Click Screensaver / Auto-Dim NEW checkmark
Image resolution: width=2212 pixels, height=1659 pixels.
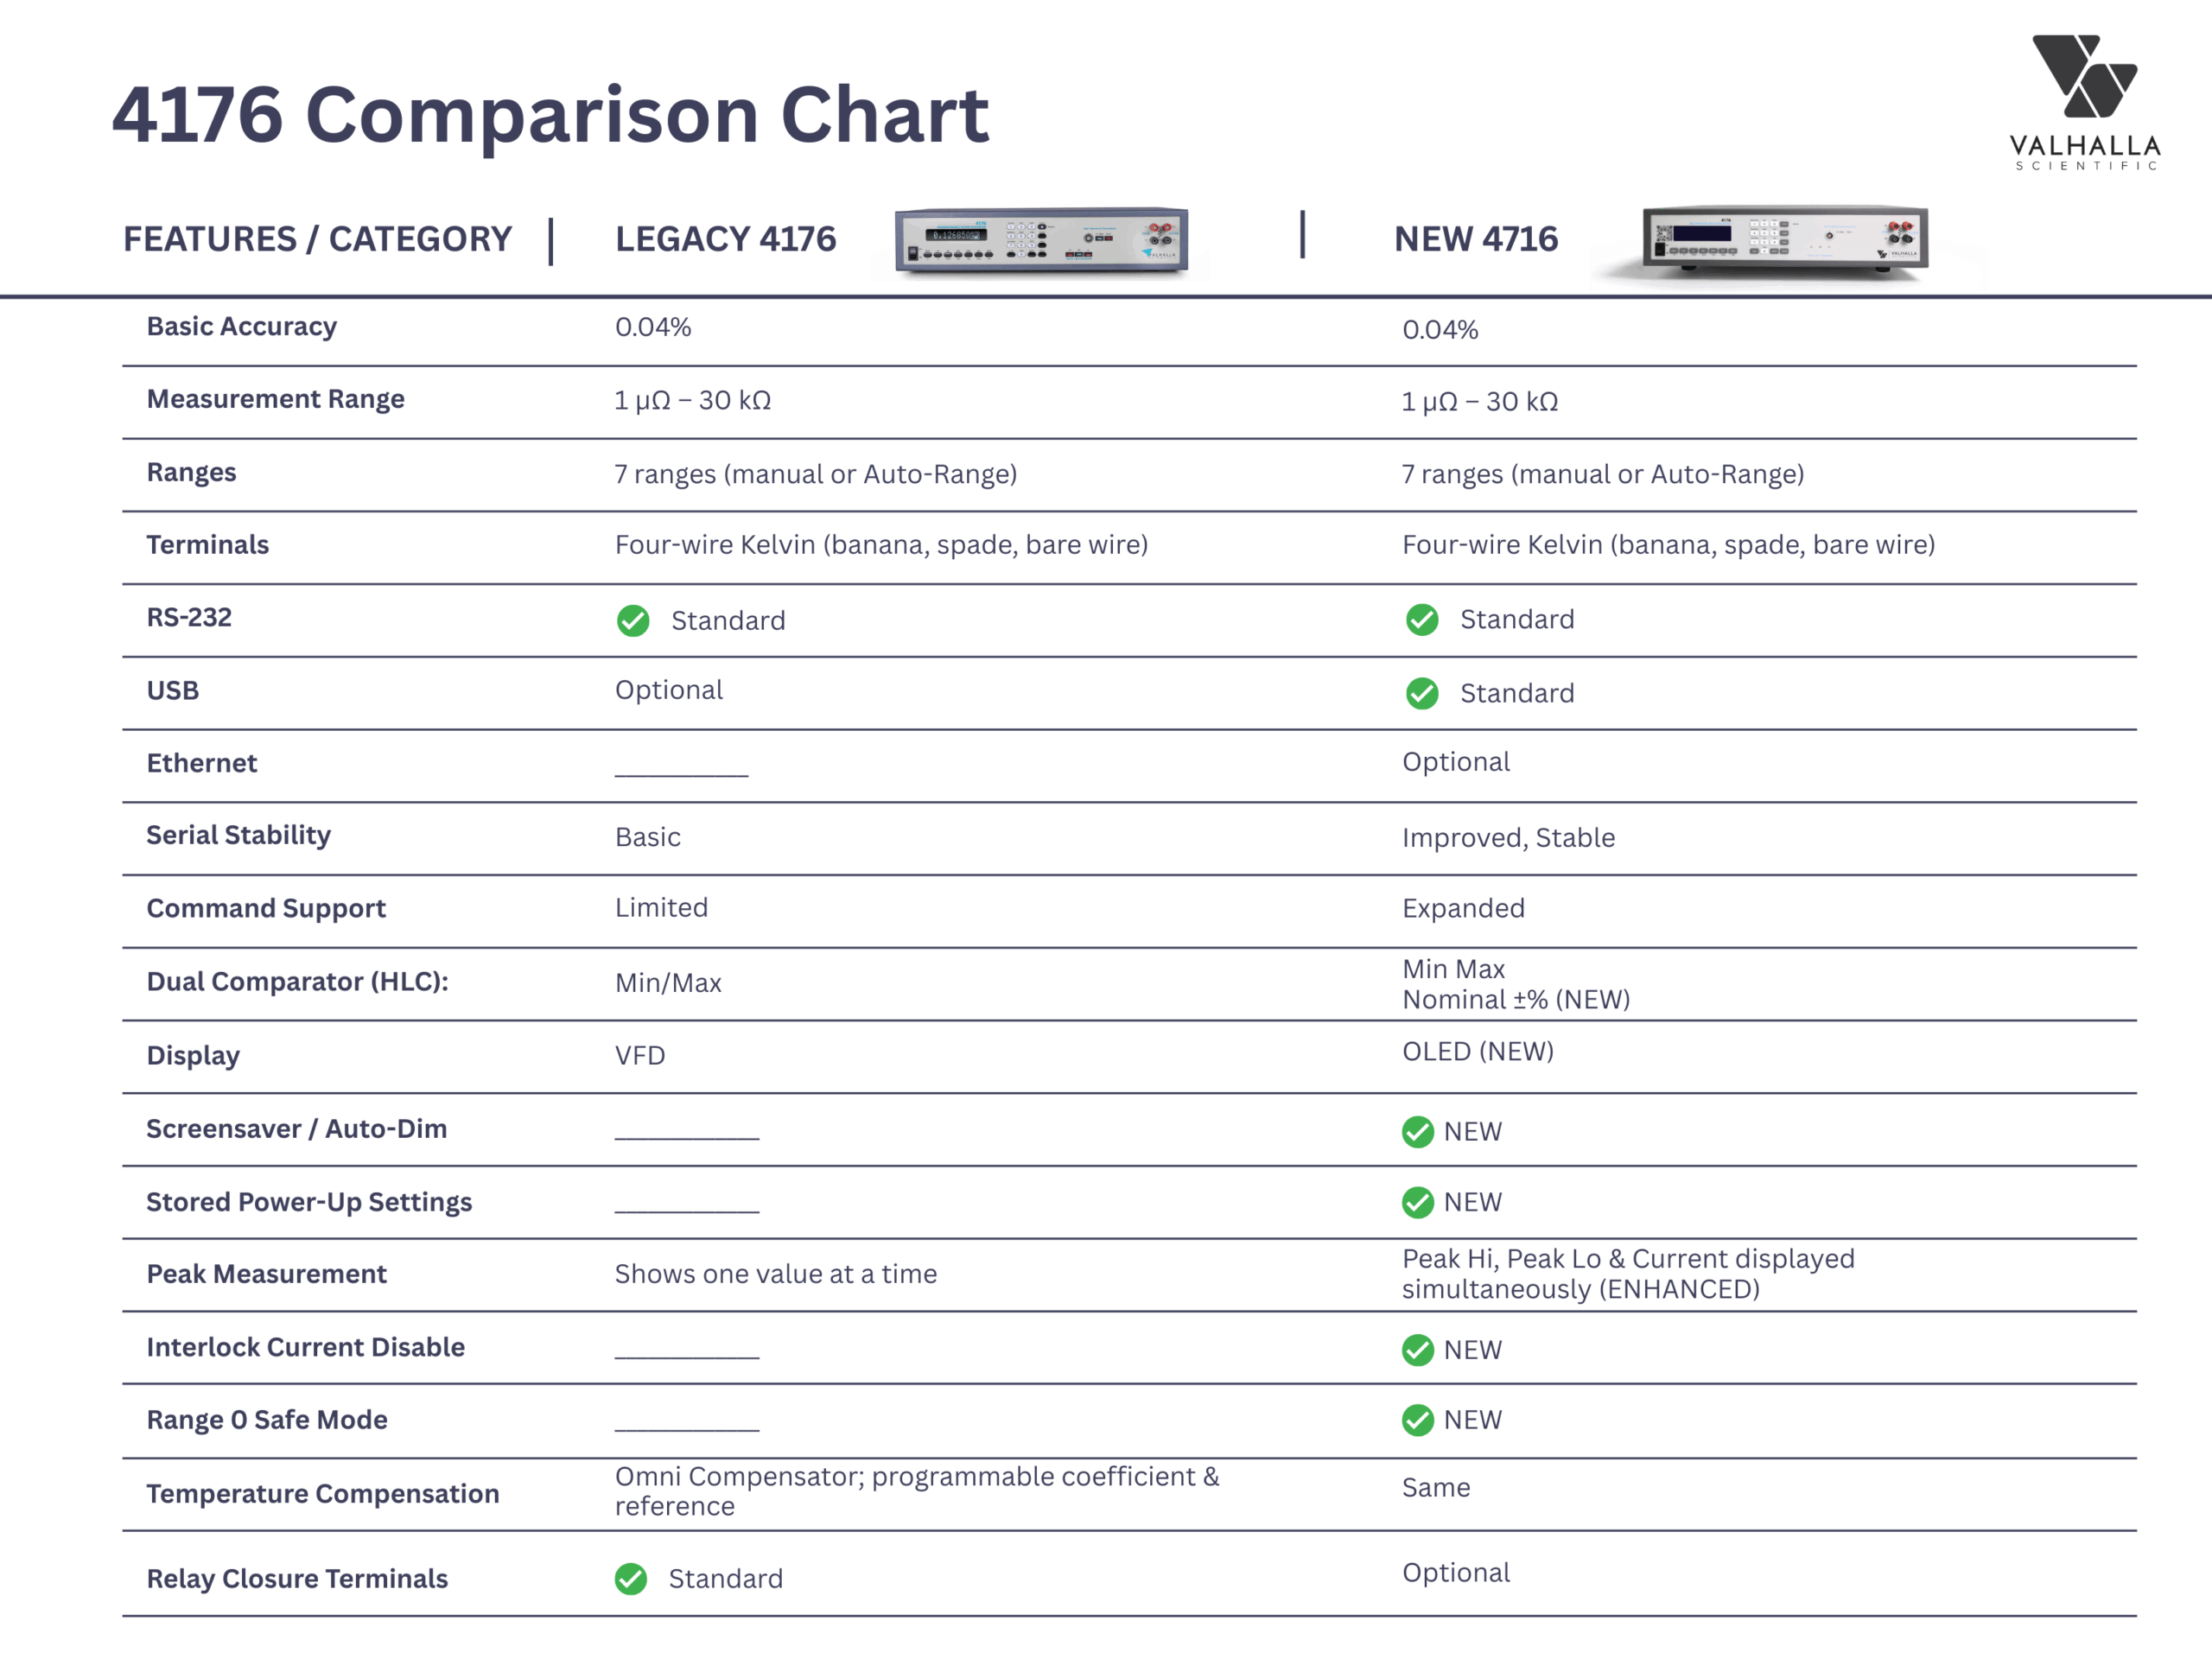click(x=1417, y=1132)
